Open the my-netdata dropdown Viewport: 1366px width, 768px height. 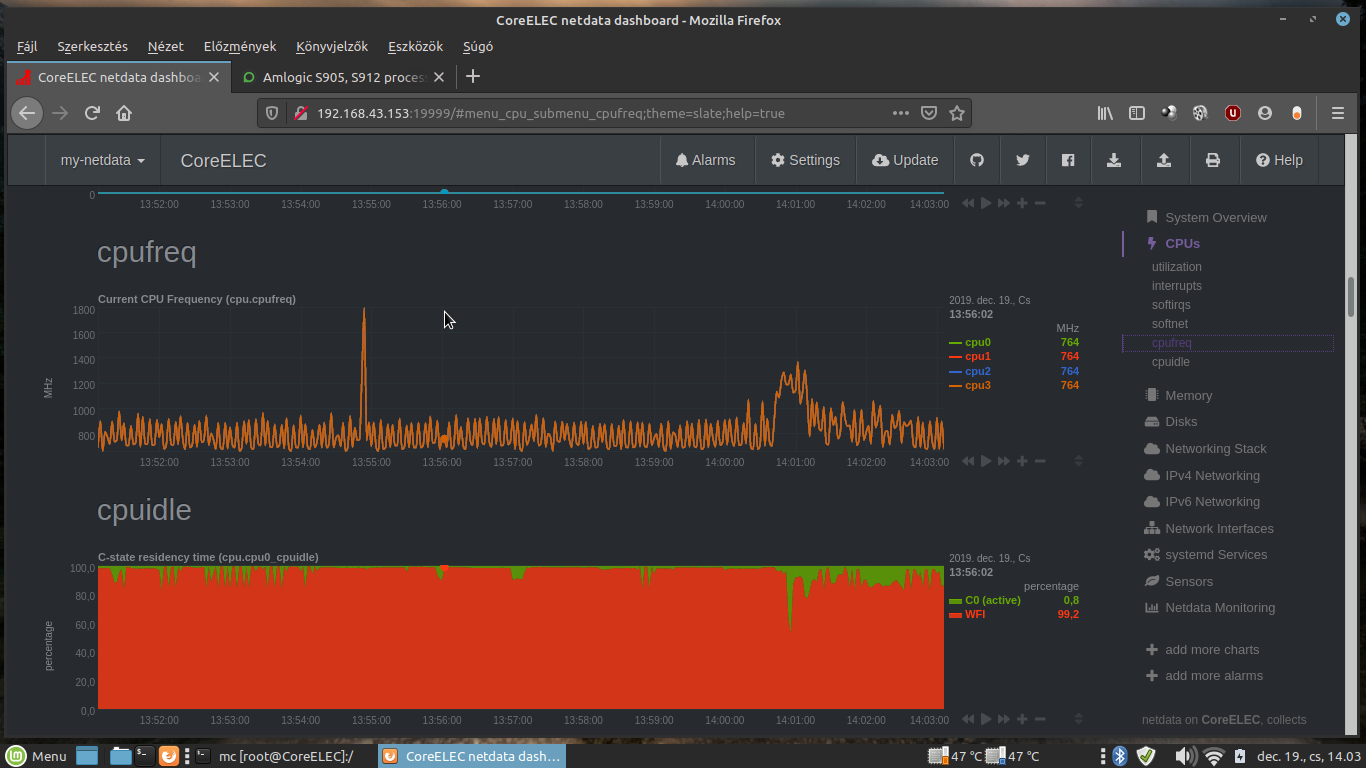click(x=102, y=160)
